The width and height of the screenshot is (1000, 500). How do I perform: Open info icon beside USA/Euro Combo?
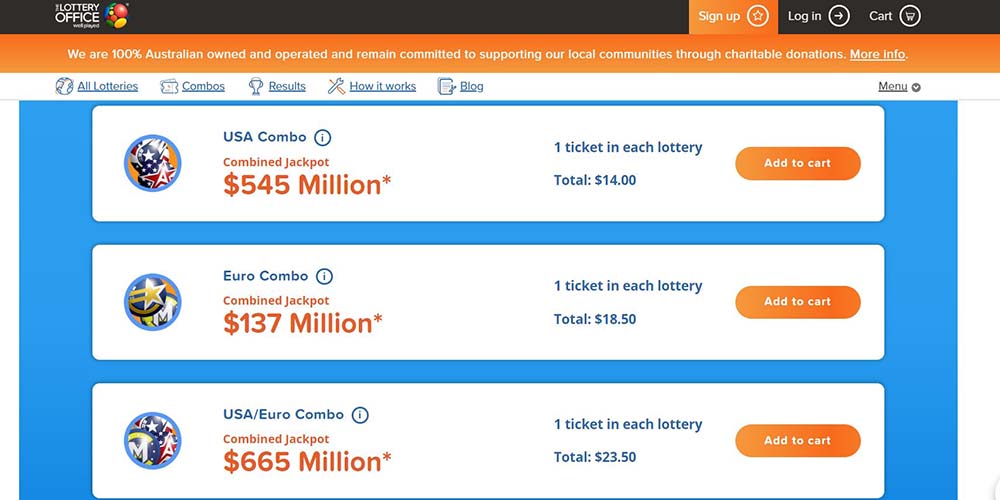point(360,415)
